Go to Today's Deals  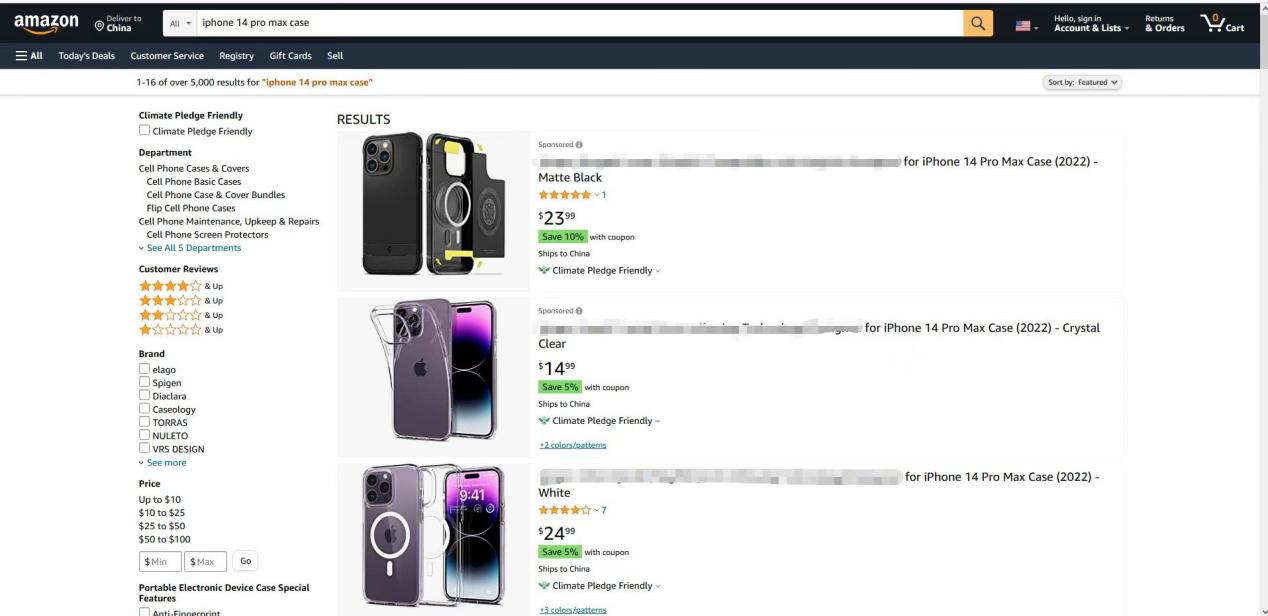pyautogui.click(x=86, y=56)
